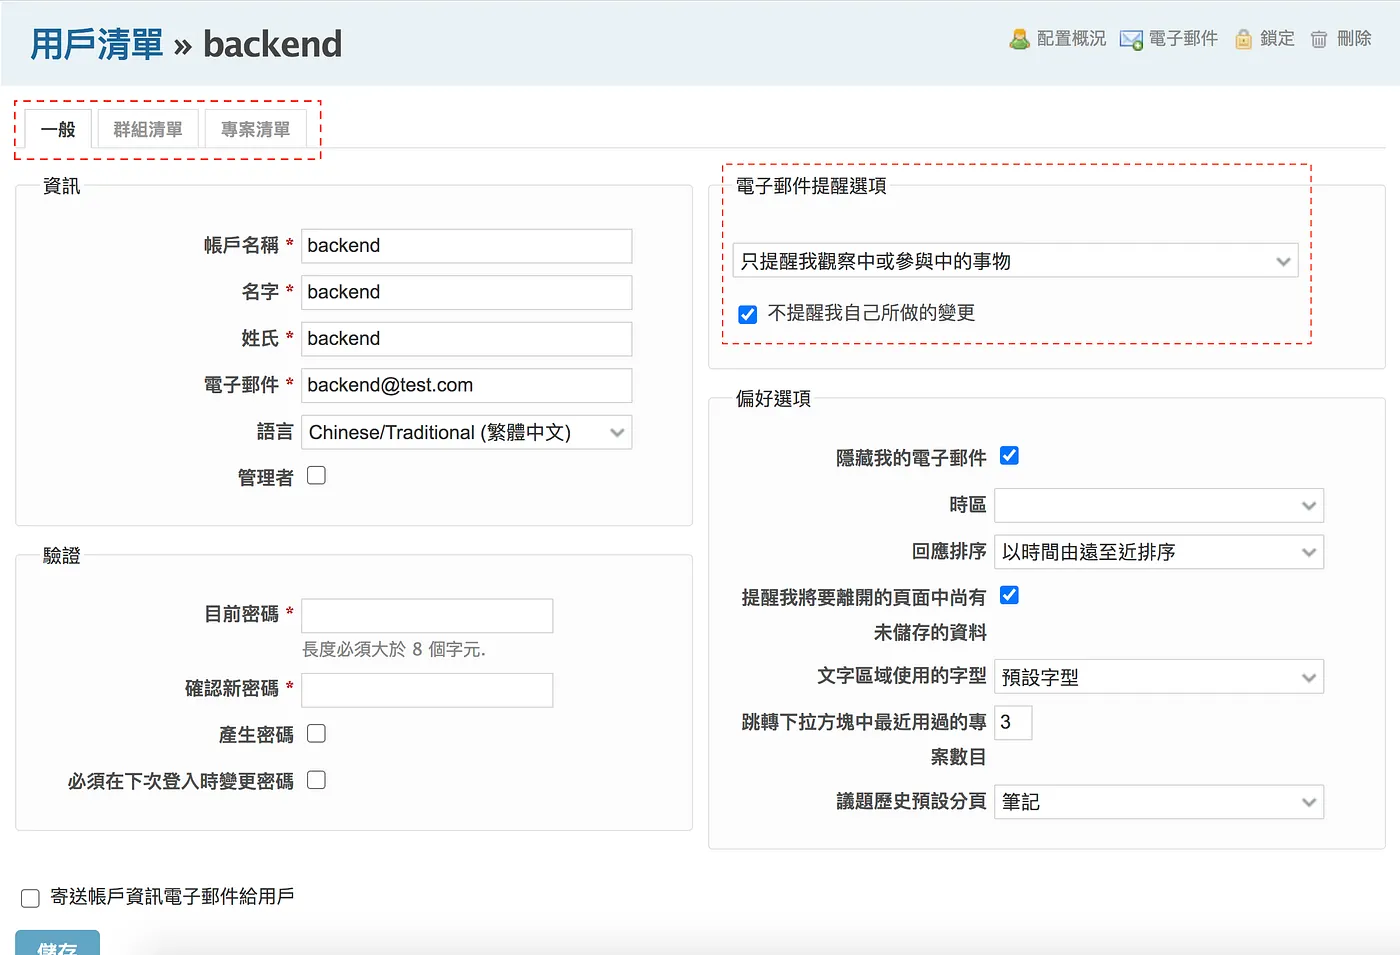Open the 語言 dropdown
The width and height of the screenshot is (1400, 955).
click(x=467, y=432)
